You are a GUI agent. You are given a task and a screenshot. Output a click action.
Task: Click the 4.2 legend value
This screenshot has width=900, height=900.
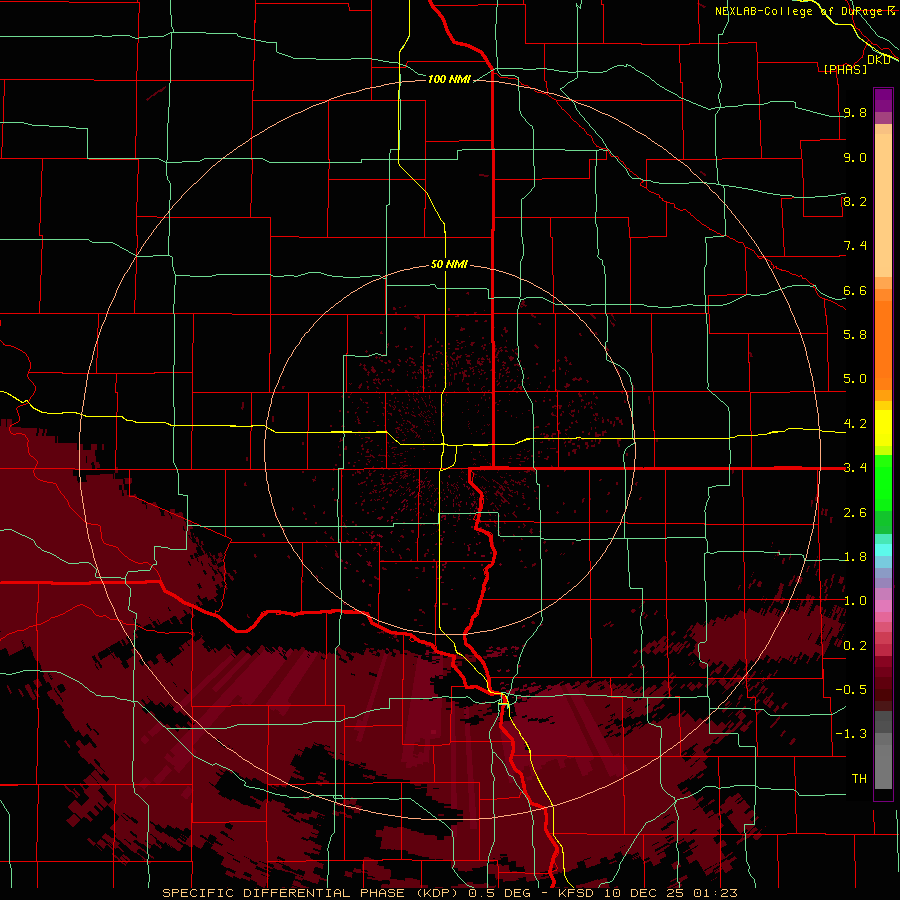pyautogui.click(x=855, y=424)
